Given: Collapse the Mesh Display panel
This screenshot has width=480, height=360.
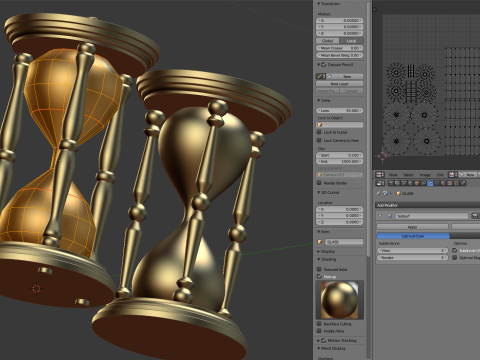Looking at the screenshot, I should [x=319, y=348].
